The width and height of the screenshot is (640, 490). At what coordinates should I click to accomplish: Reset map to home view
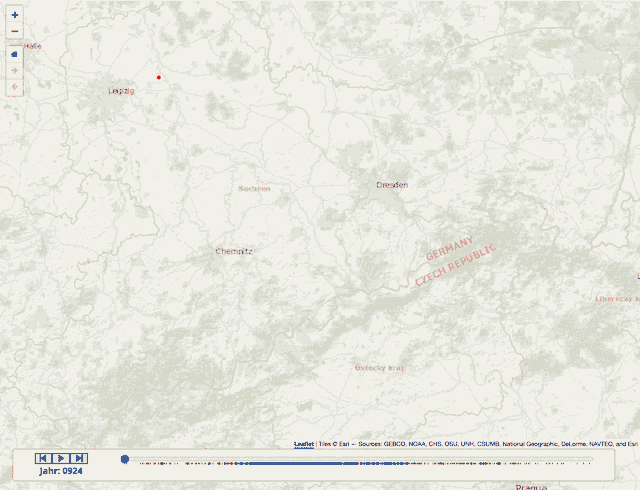click(14, 54)
